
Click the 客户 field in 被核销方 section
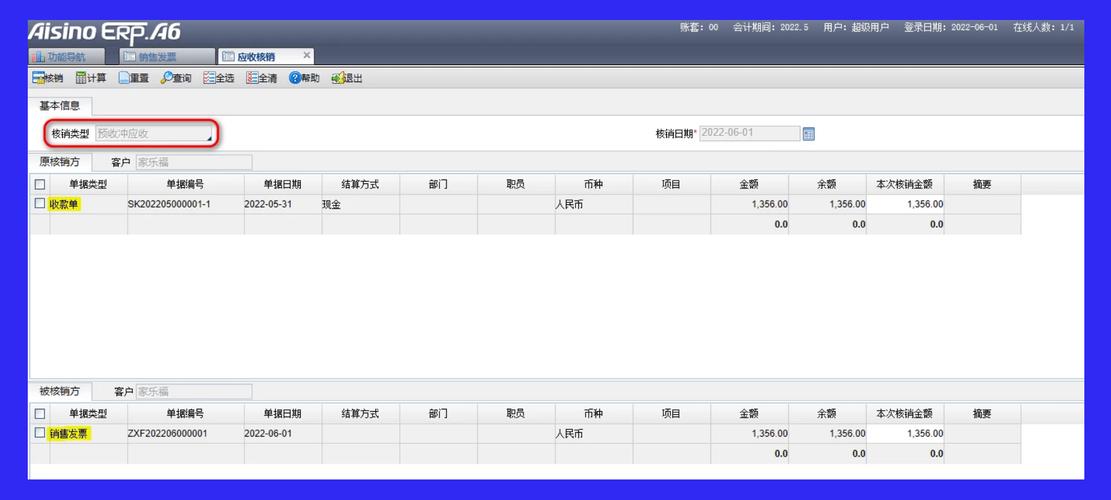193,392
